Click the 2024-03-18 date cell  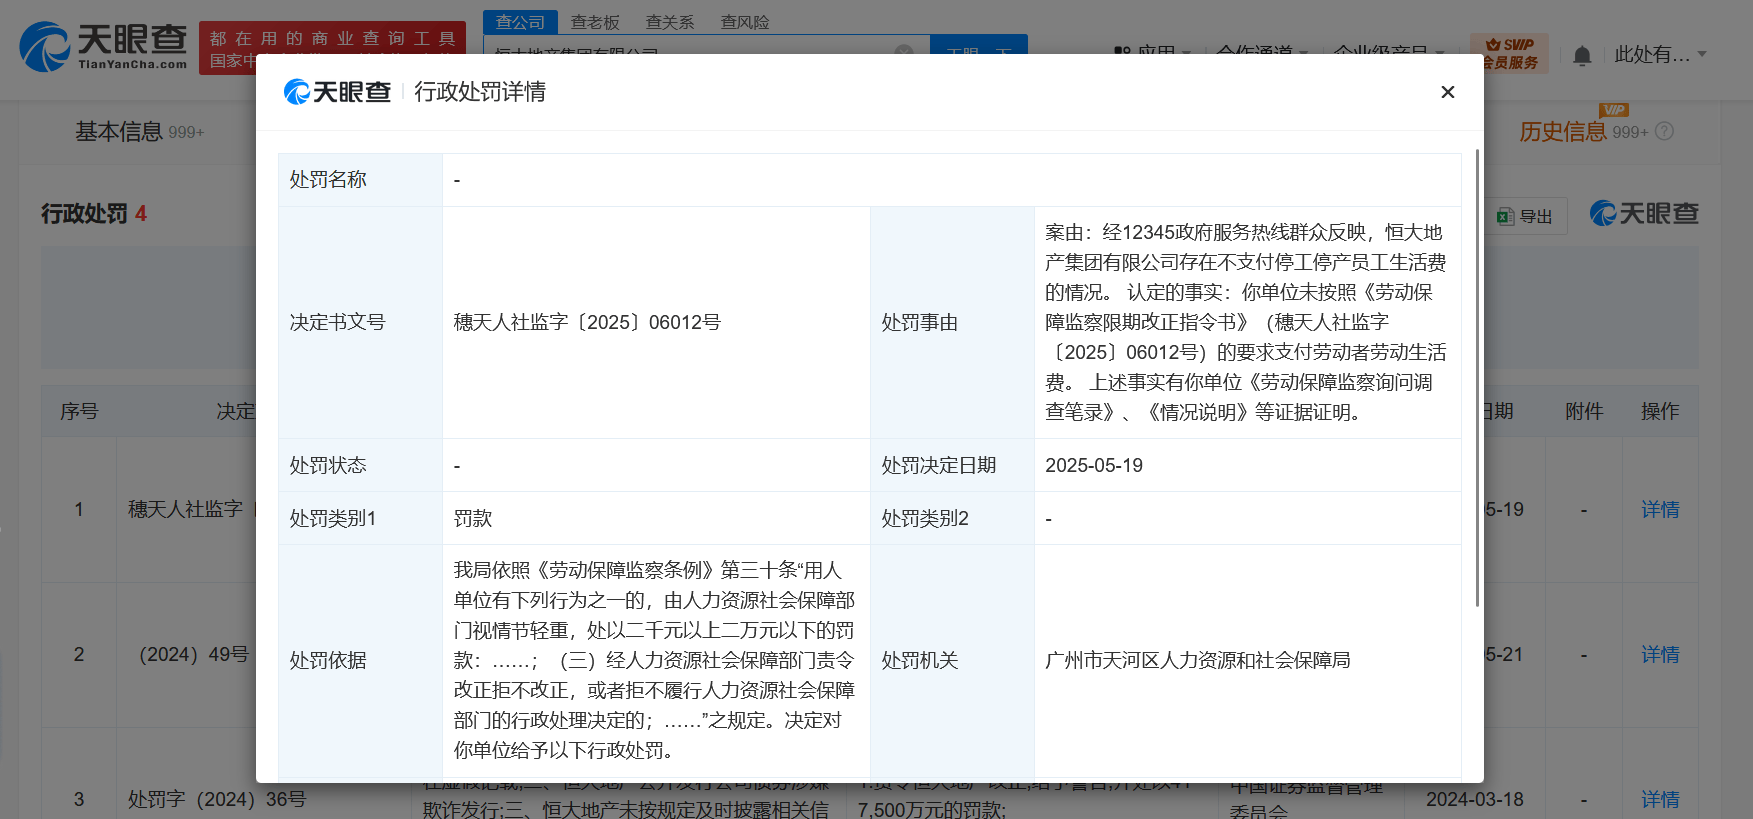(1475, 799)
